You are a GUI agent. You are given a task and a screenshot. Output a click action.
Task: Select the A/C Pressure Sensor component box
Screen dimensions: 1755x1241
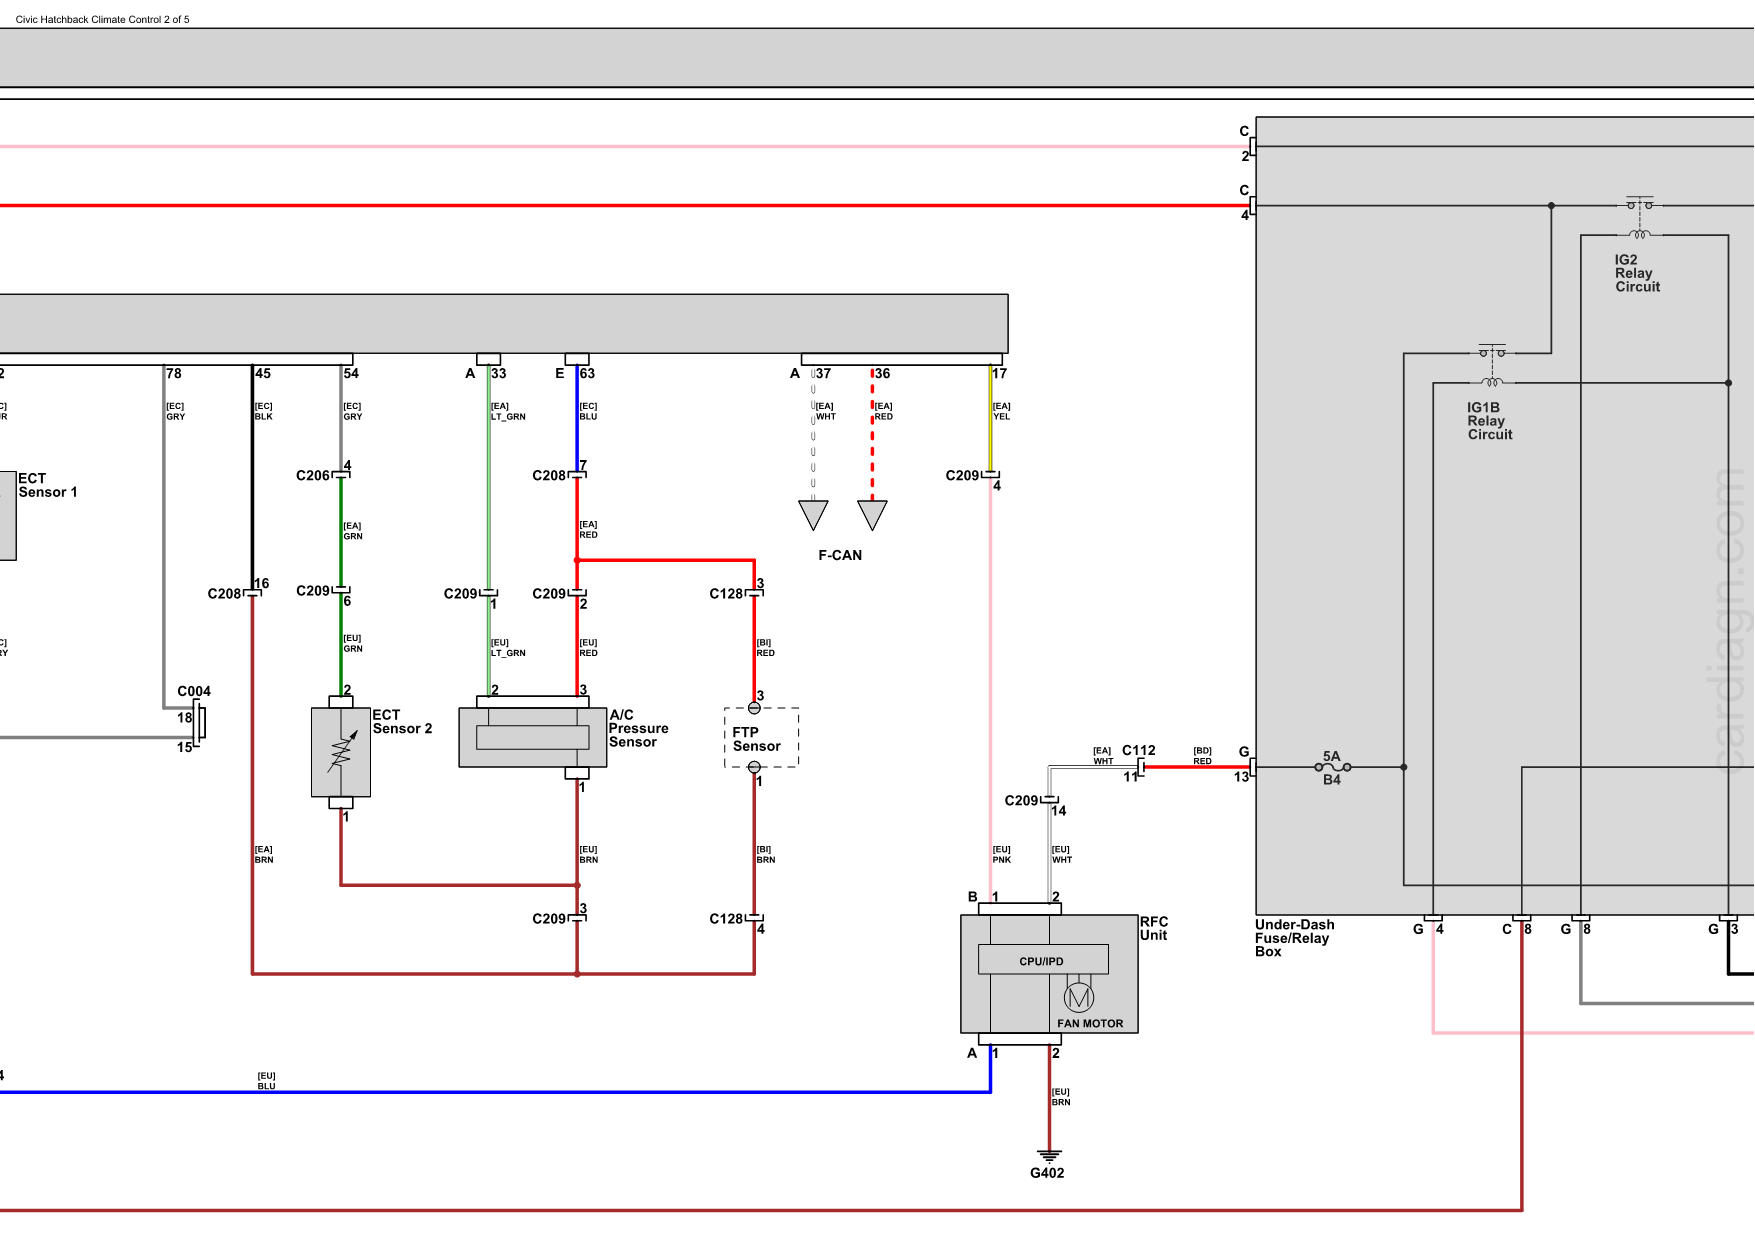[x=533, y=737]
